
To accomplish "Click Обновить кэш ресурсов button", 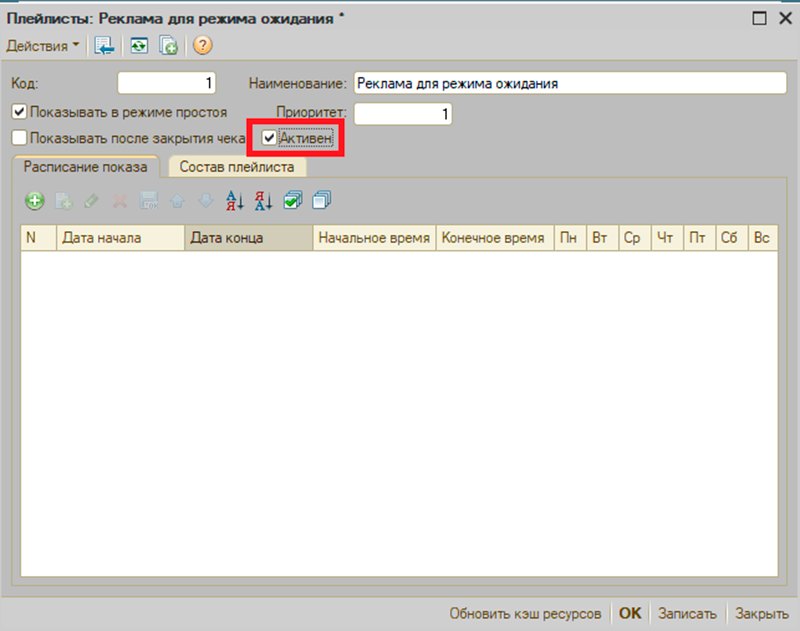I will pos(525,613).
